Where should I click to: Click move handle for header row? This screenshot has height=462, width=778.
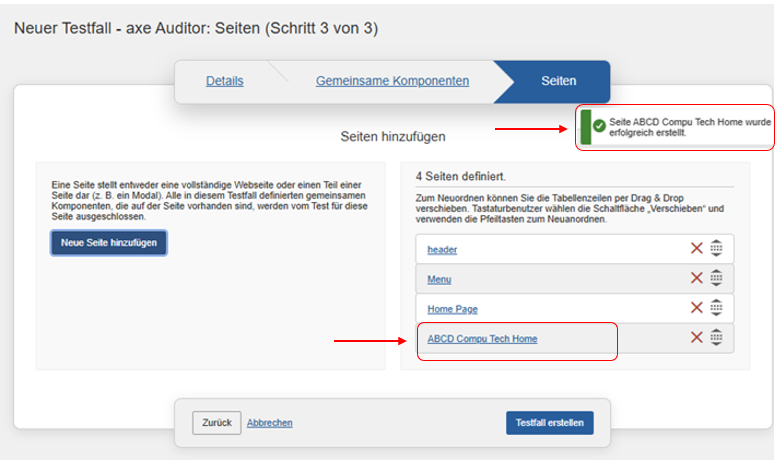tap(716, 249)
